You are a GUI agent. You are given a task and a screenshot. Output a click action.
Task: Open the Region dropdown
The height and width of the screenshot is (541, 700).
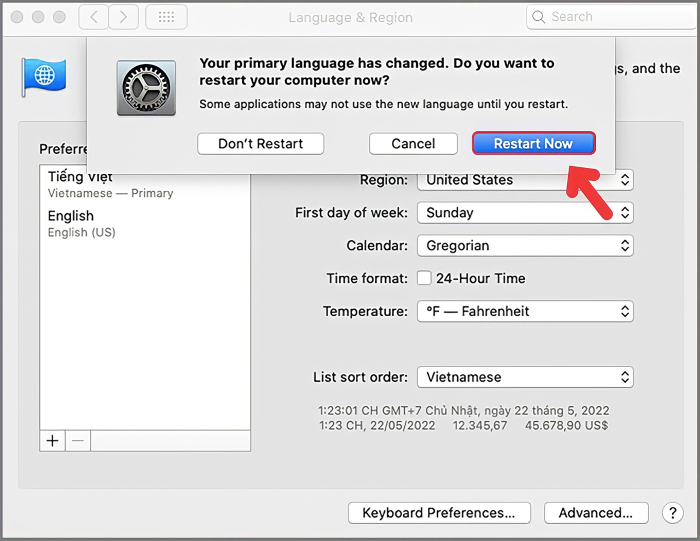pyautogui.click(x=525, y=180)
